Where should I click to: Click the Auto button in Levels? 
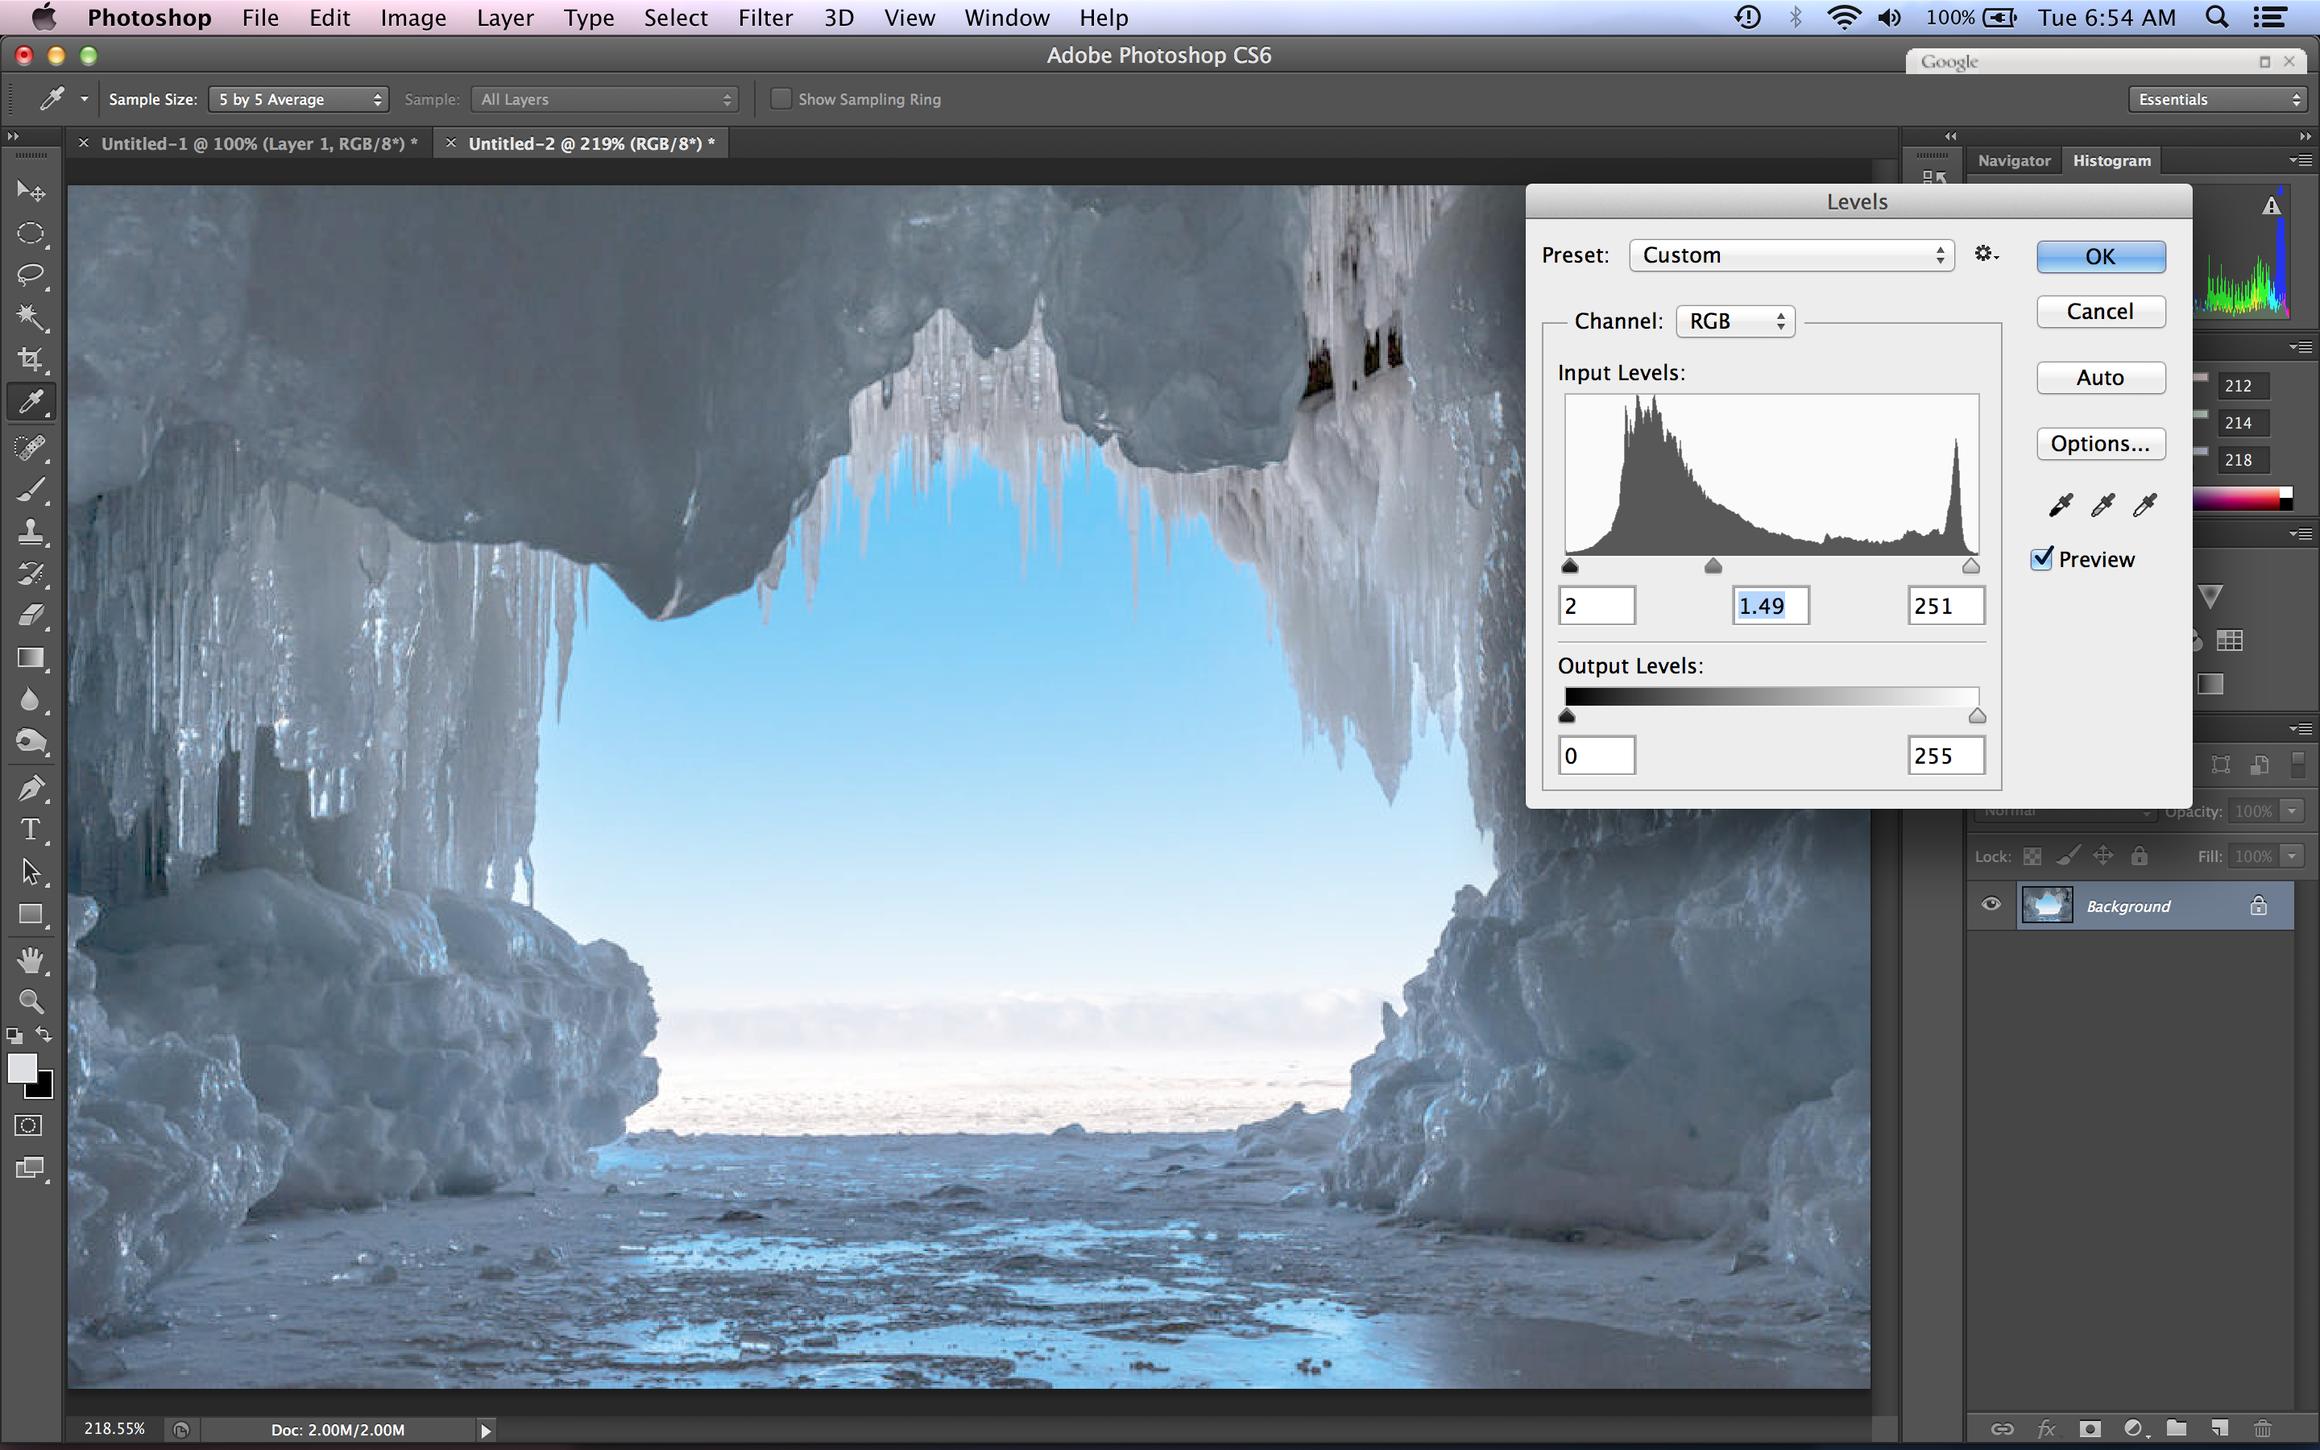[2100, 378]
